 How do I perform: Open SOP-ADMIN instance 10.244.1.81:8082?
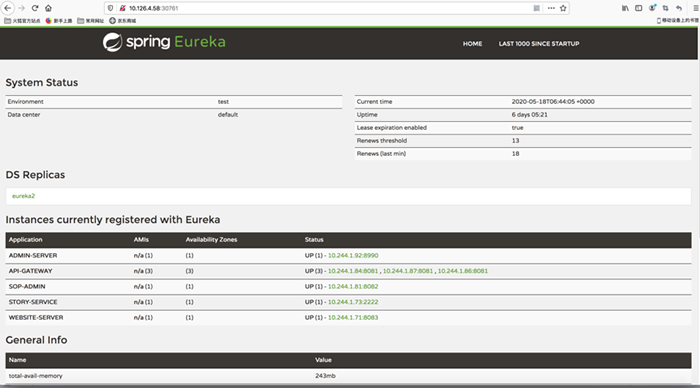pos(353,287)
